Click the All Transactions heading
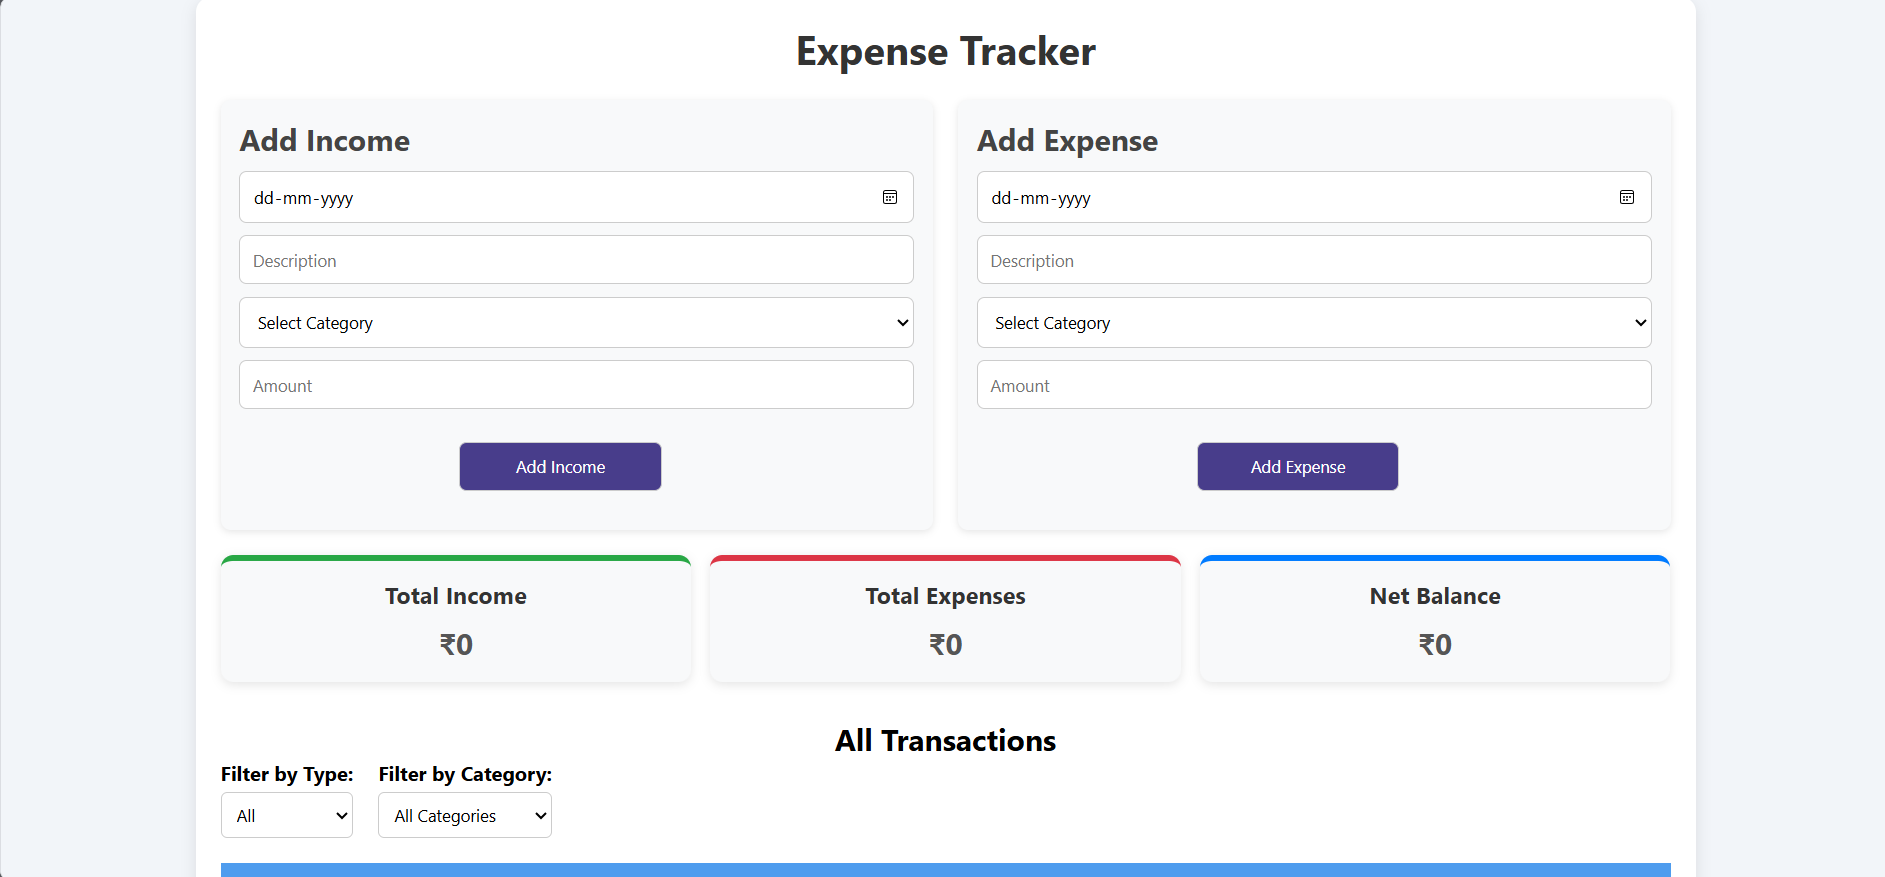This screenshot has width=1885, height=877. pos(945,741)
